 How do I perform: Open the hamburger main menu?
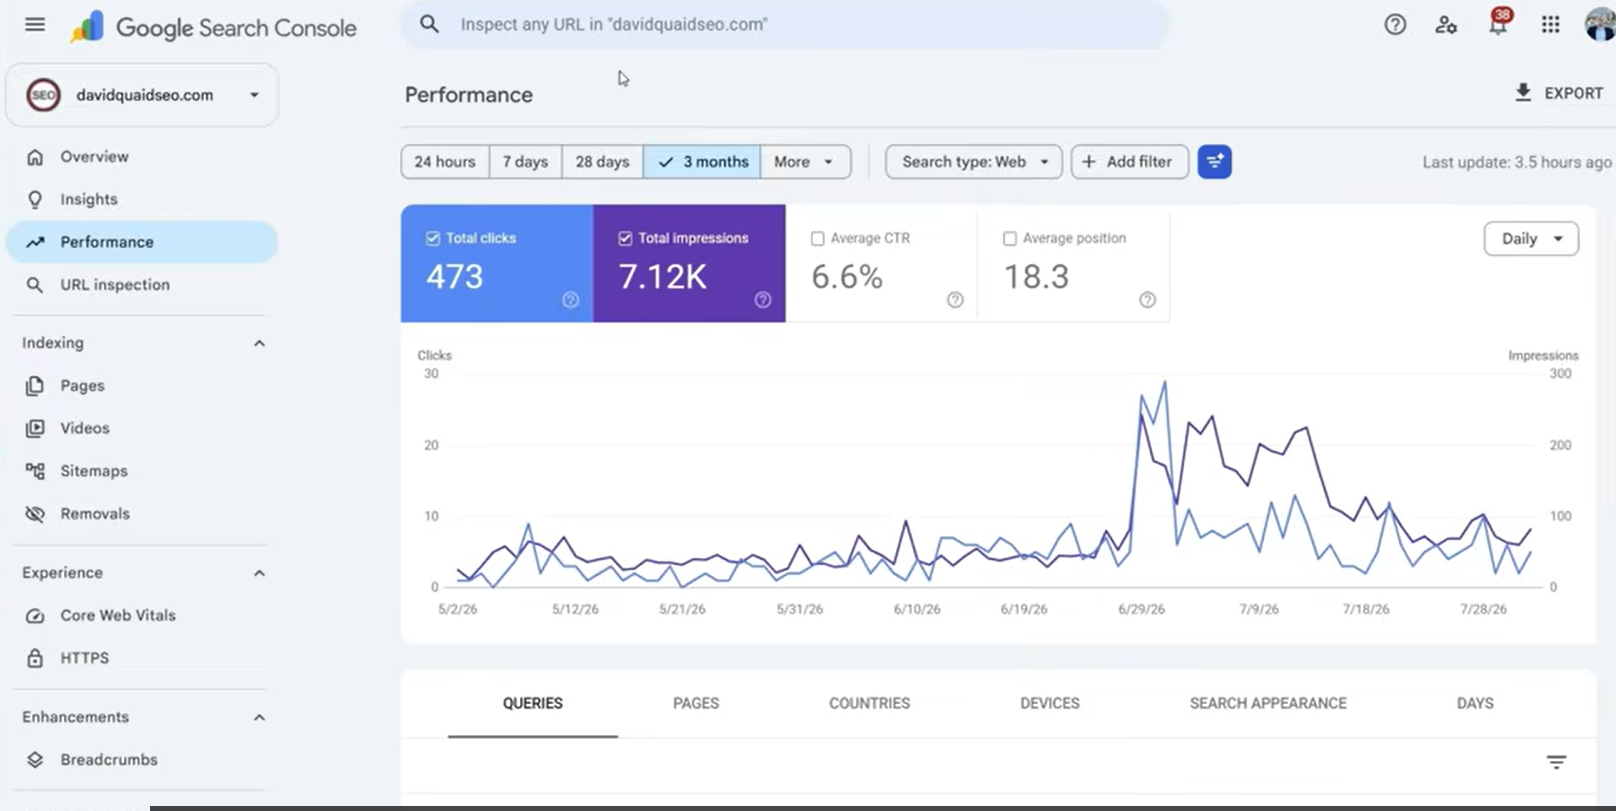tap(35, 24)
